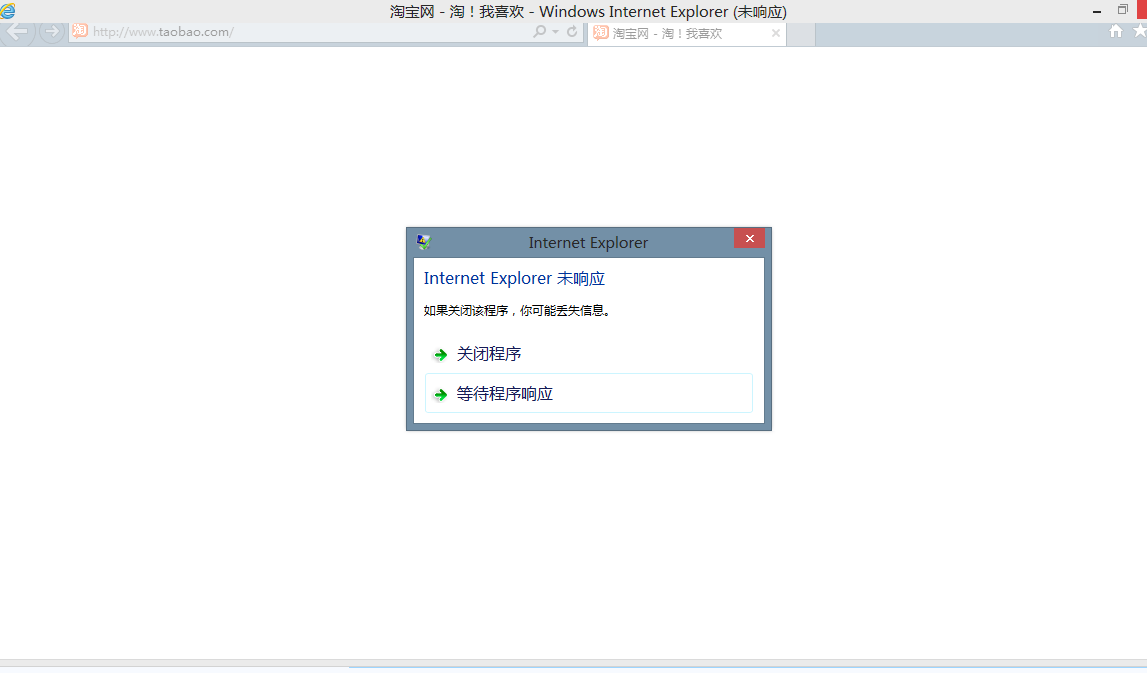Click the search magnifier in the address bar
Viewport: 1147px width, 673px height.
(x=540, y=31)
